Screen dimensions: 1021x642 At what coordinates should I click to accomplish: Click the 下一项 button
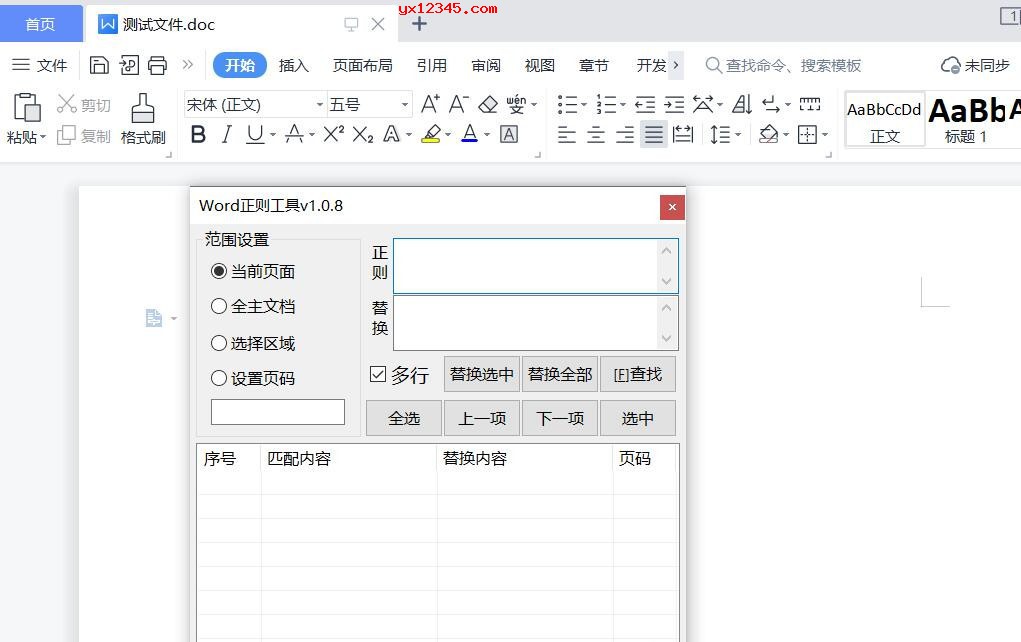coord(560,418)
